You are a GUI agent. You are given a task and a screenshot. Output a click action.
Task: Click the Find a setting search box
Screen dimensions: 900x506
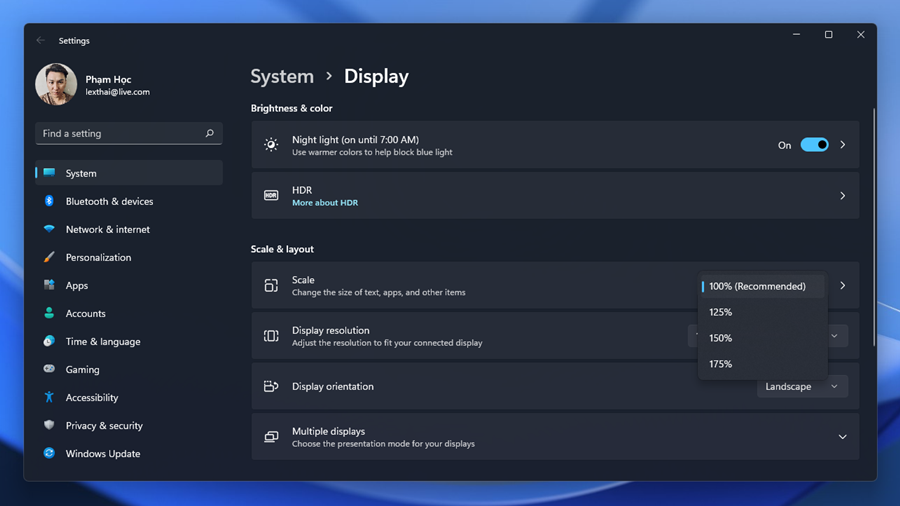pos(129,133)
